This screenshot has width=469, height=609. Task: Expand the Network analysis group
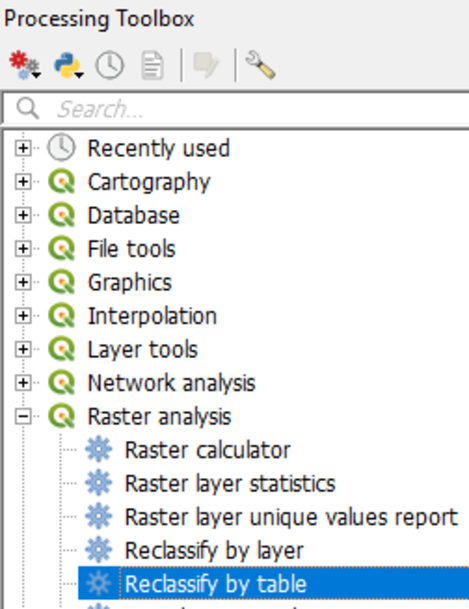[x=23, y=383]
